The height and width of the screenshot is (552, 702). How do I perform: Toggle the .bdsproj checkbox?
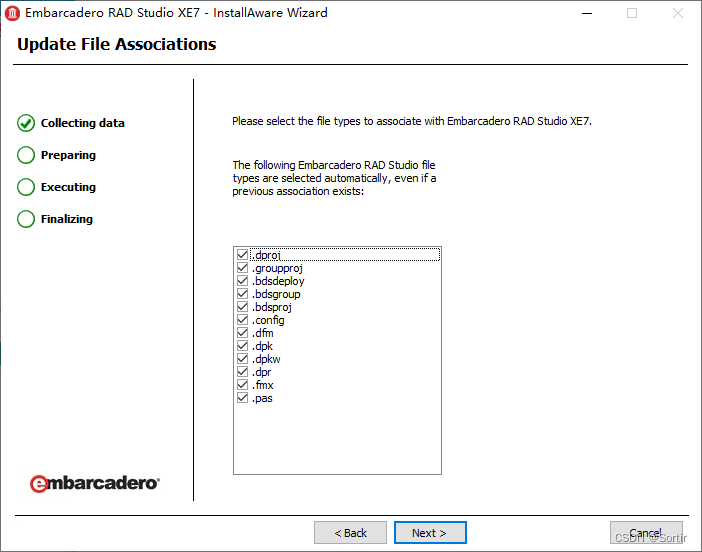[x=242, y=307]
